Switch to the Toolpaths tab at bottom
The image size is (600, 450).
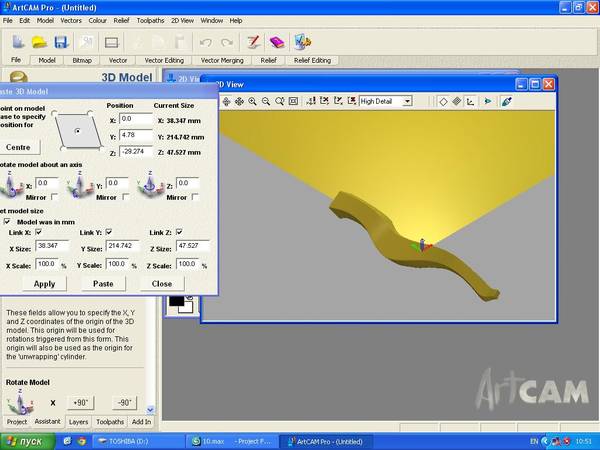click(x=110, y=422)
